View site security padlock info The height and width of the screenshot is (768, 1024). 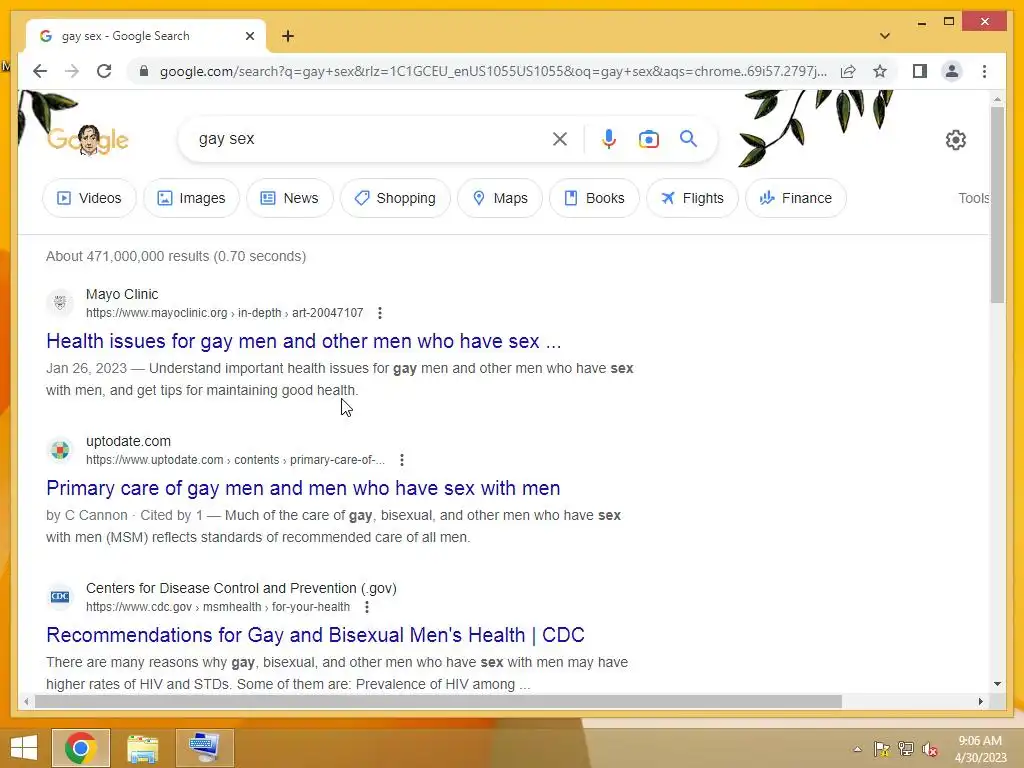click(x=144, y=71)
